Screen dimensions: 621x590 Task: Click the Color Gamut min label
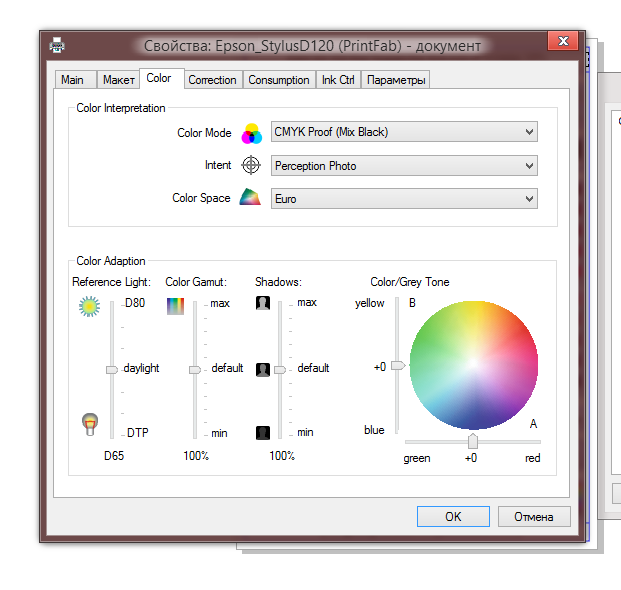(x=219, y=433)
